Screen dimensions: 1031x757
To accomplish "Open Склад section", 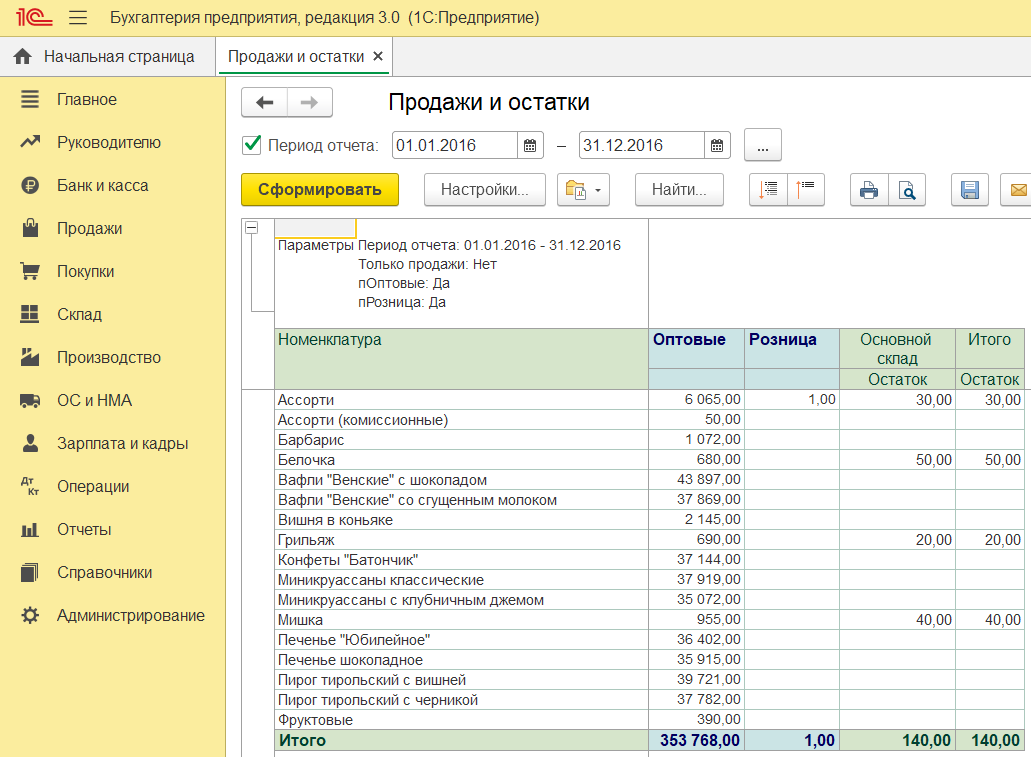I will (80, 314).
